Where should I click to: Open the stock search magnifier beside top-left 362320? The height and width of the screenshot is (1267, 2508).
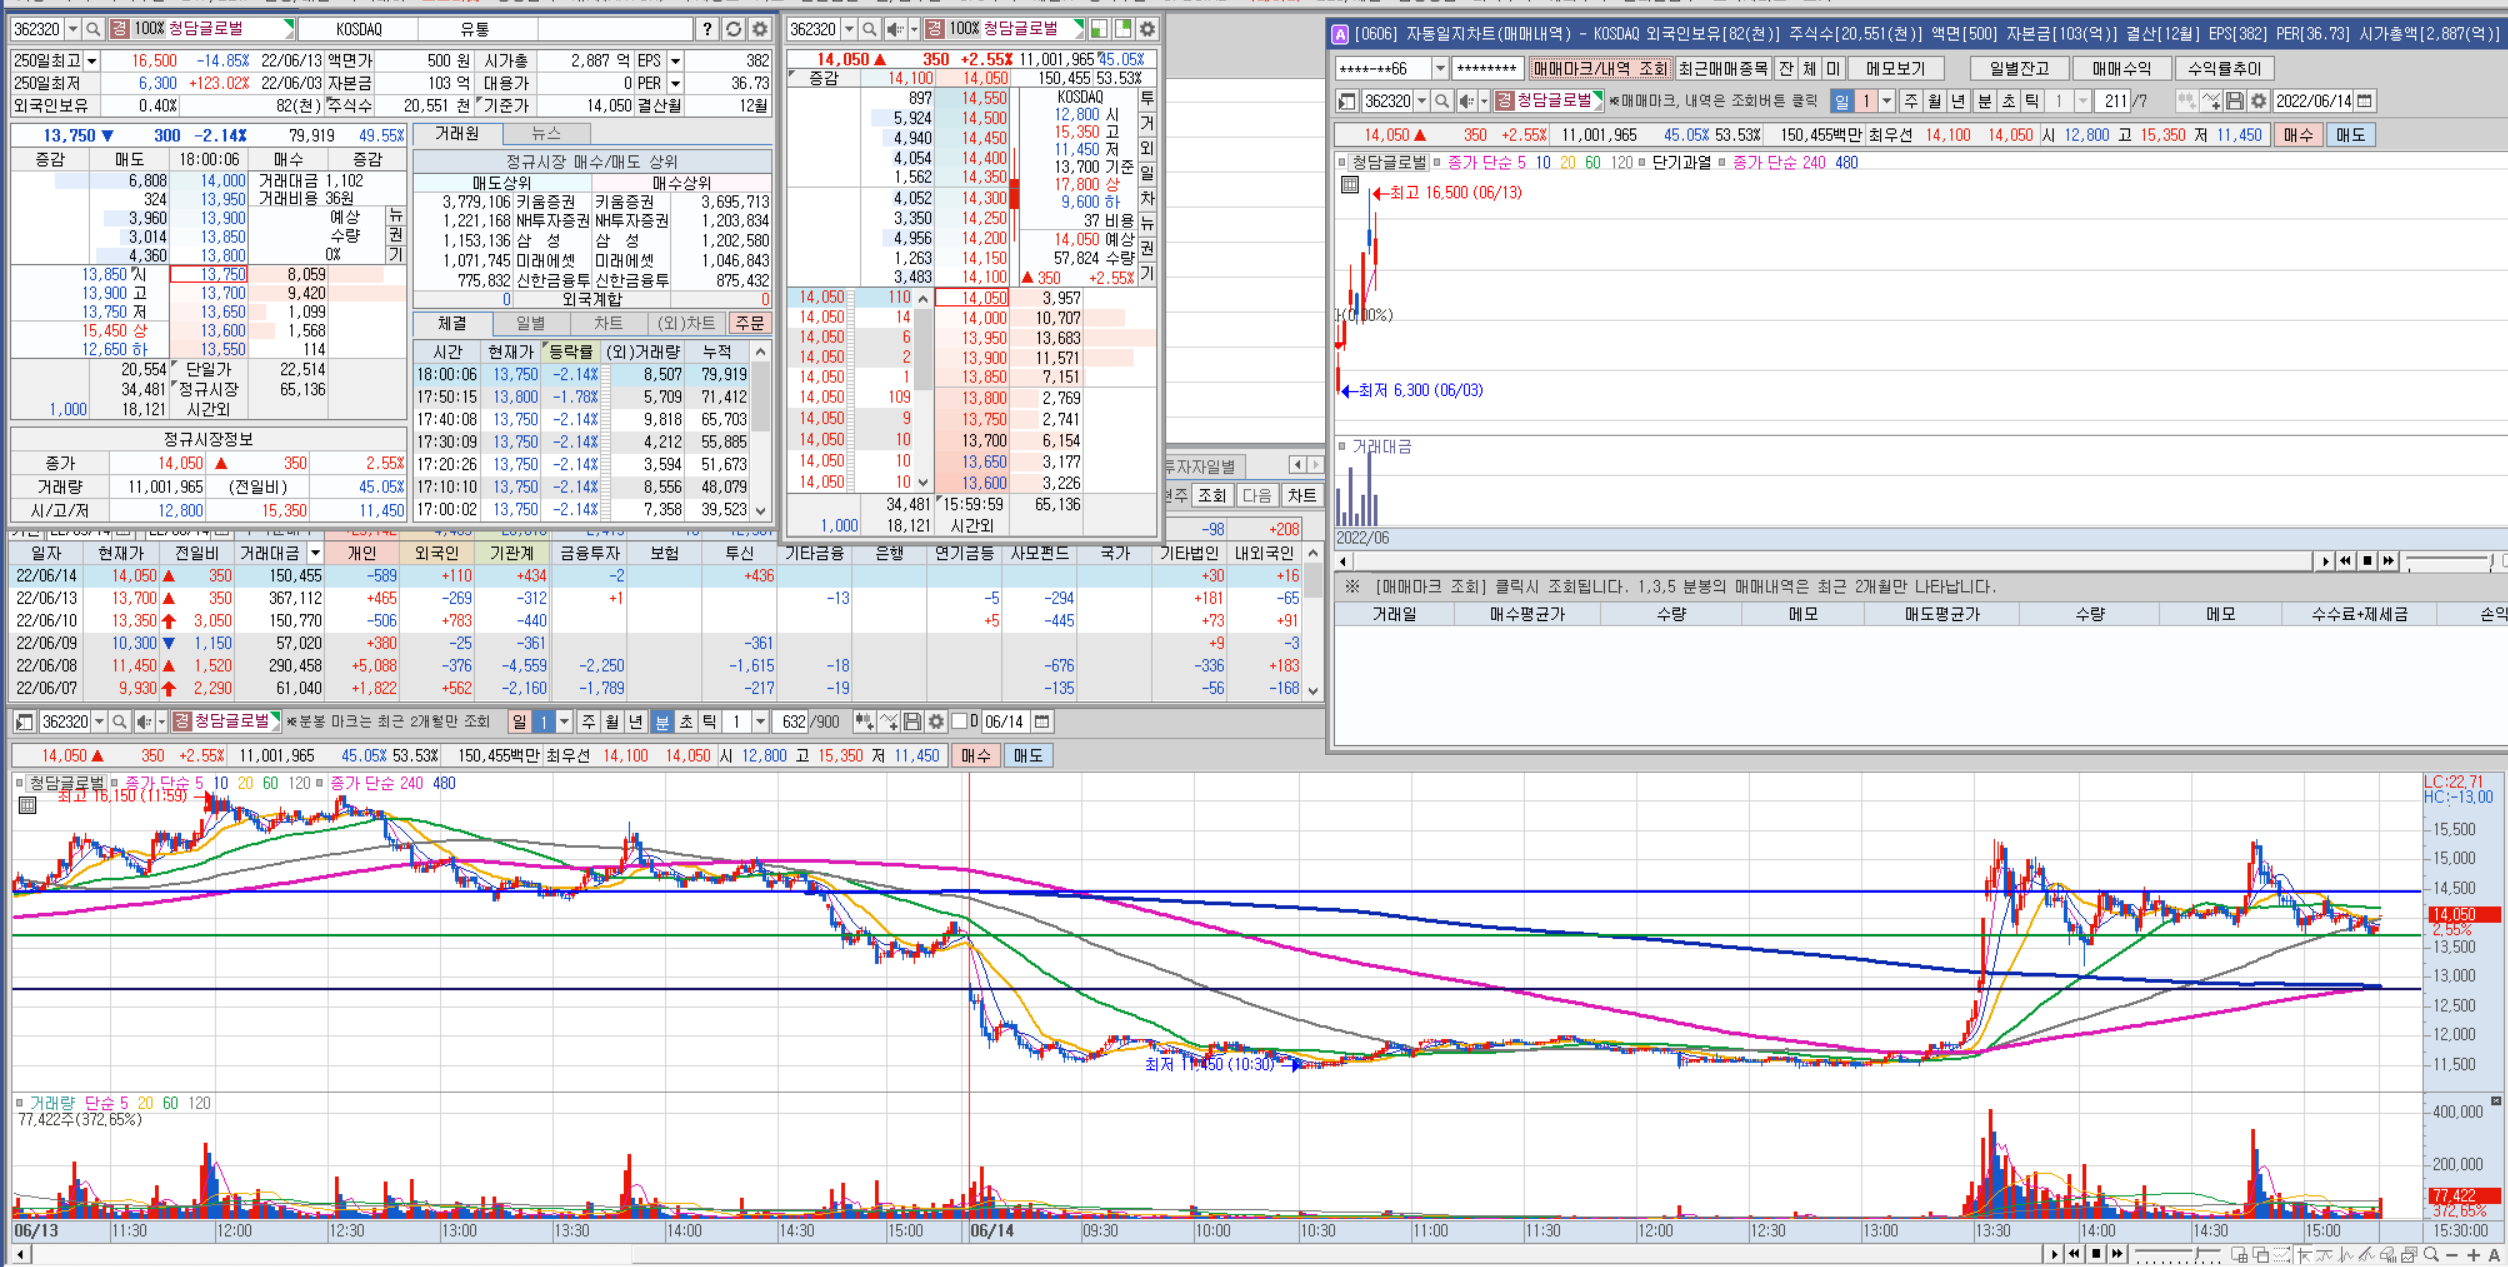coord(93,29)
